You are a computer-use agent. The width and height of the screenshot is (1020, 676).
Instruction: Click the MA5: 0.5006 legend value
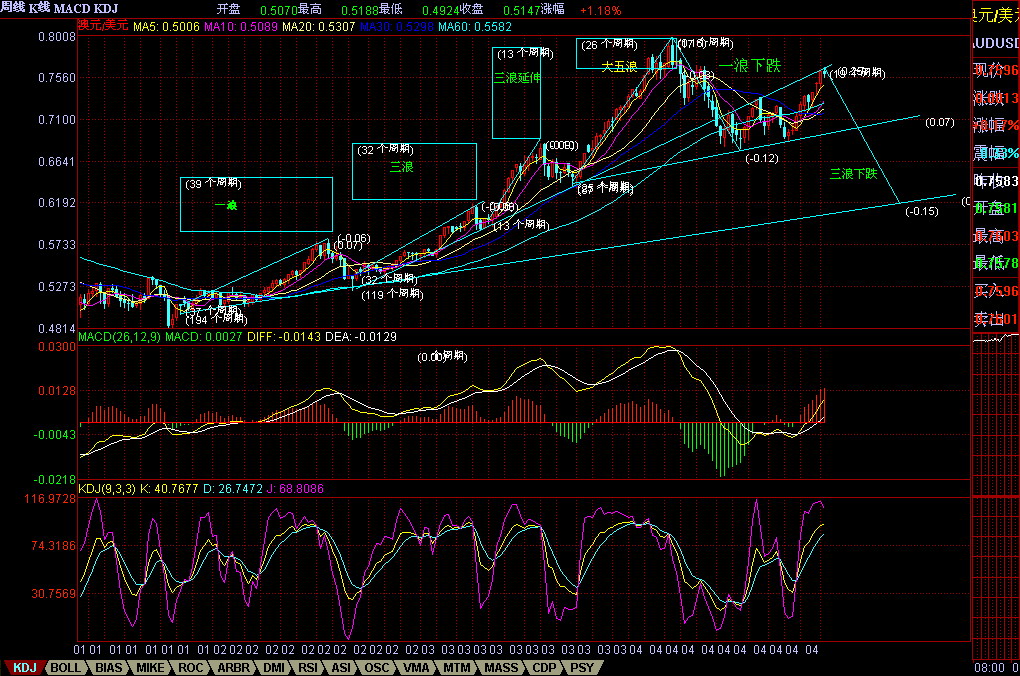pos(166,27)
